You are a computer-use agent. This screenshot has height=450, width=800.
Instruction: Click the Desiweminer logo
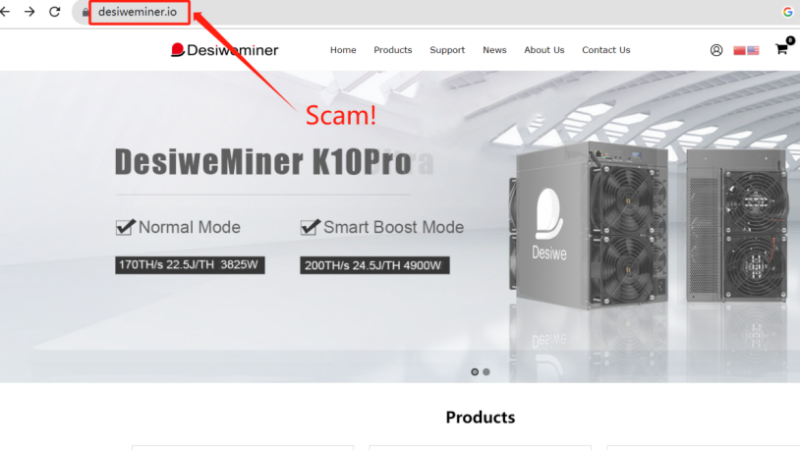224,50
